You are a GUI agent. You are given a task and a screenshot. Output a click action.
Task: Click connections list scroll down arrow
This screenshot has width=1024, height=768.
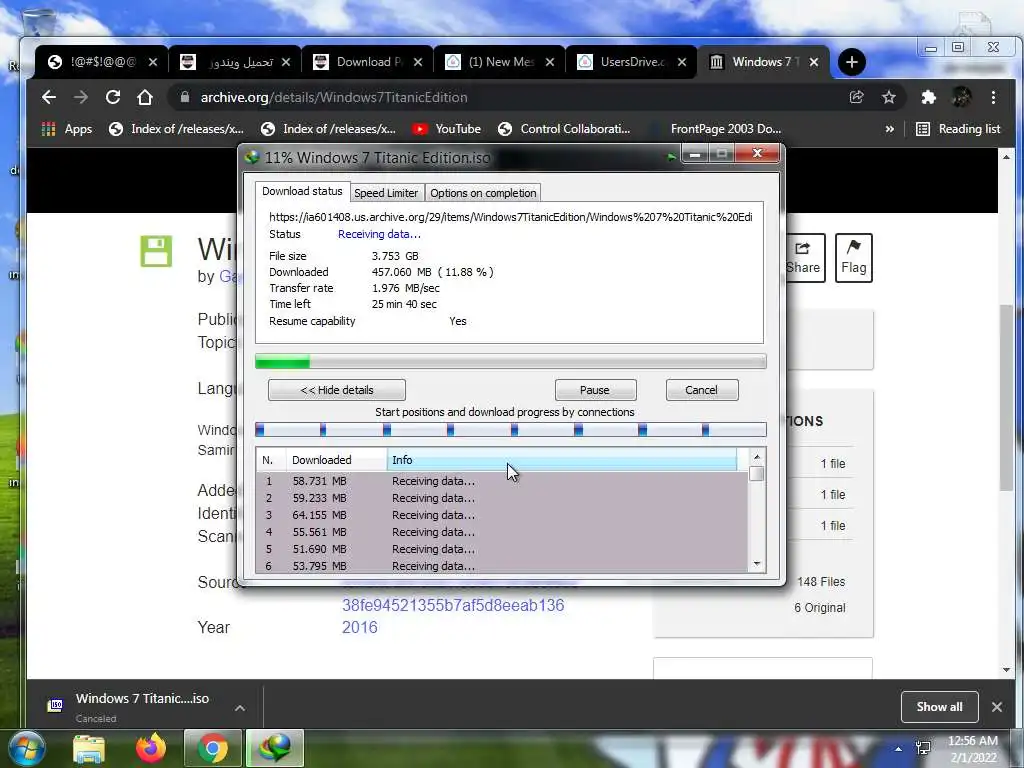(757, 564)
